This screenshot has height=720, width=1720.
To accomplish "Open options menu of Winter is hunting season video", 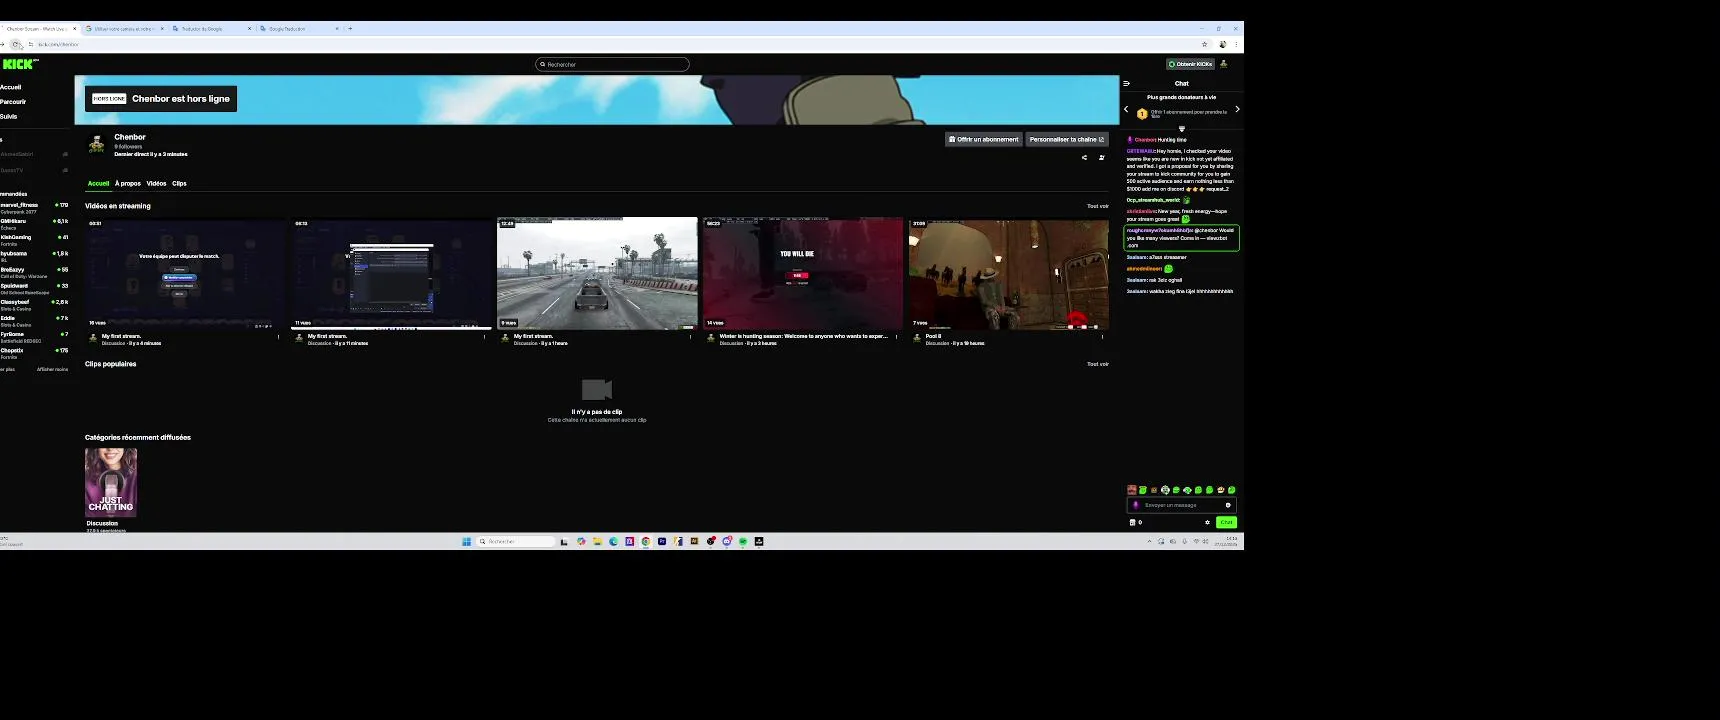I will coord(896,337).
